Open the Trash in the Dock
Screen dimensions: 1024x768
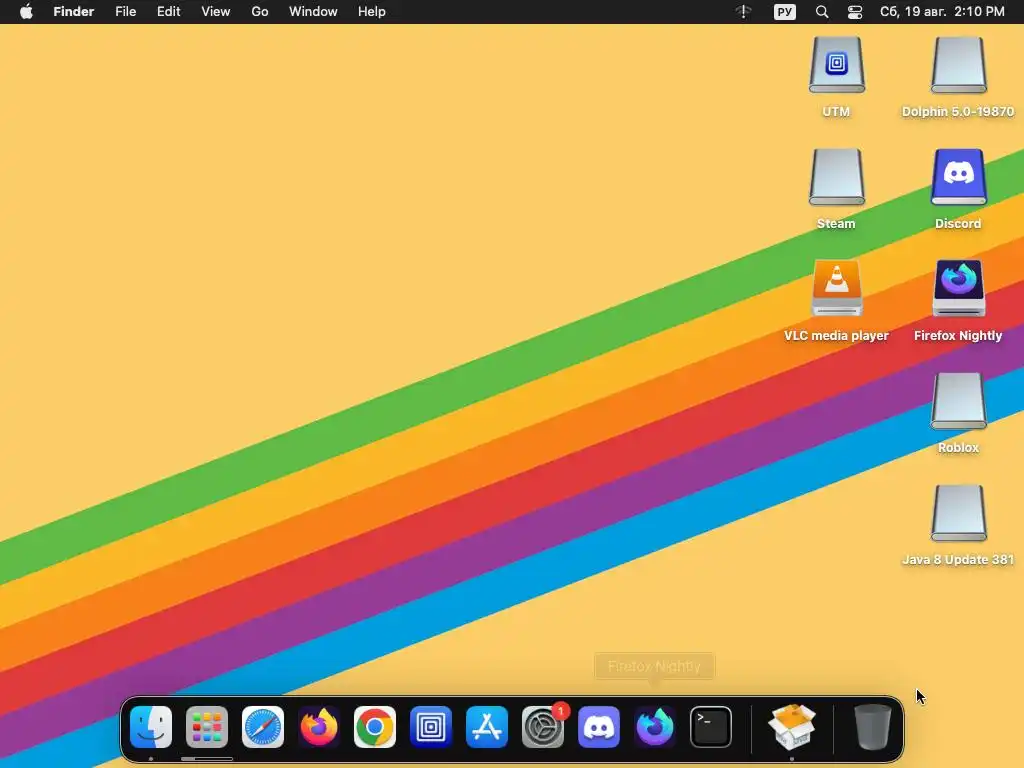[x=872, y=727]
